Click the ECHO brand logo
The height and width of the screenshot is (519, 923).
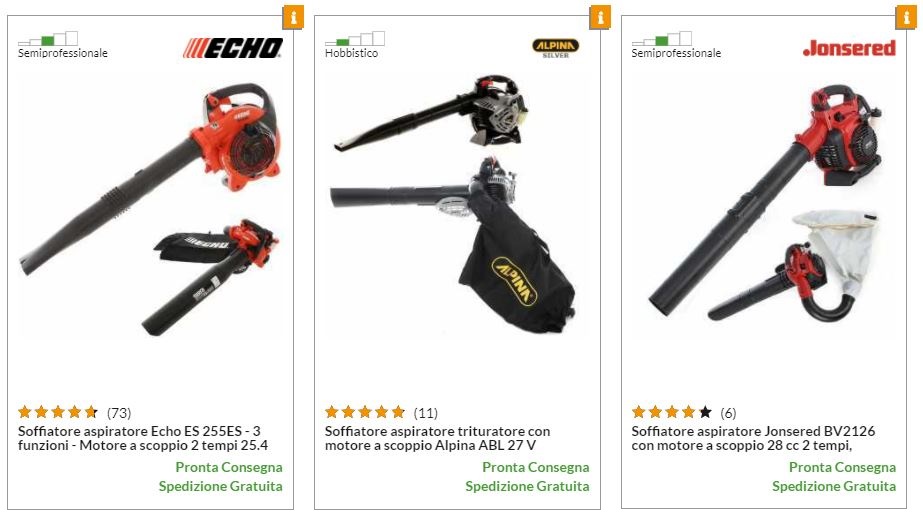point(233,48)
